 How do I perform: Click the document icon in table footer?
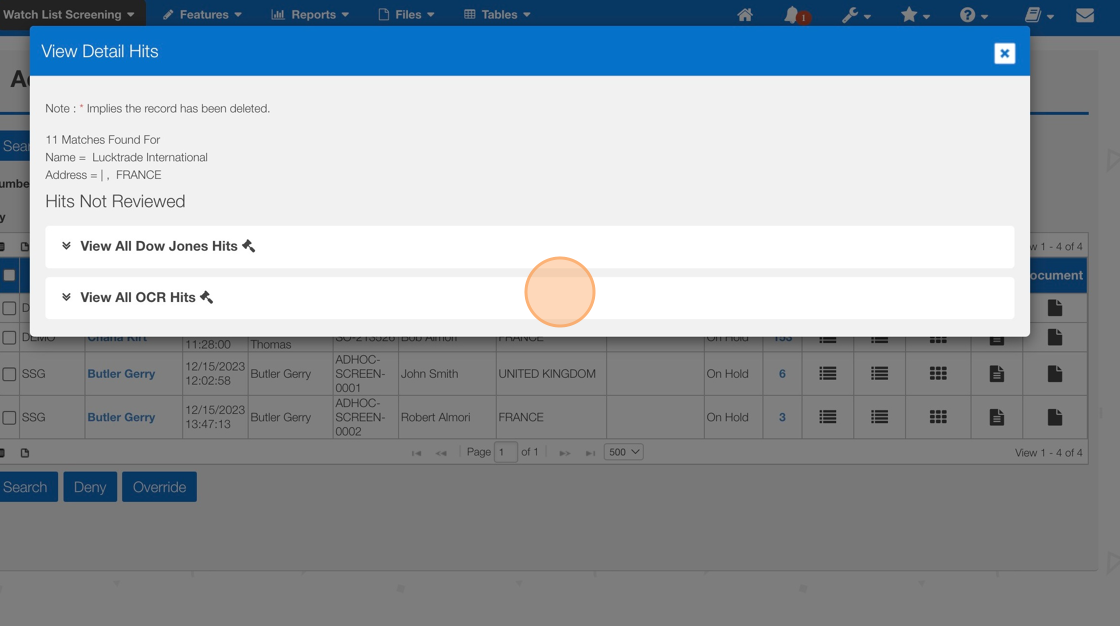tap(25, 453)
